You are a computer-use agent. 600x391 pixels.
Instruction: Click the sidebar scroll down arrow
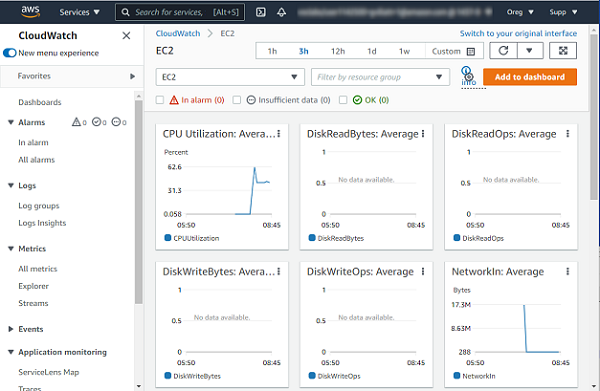(x=139, y=386)
